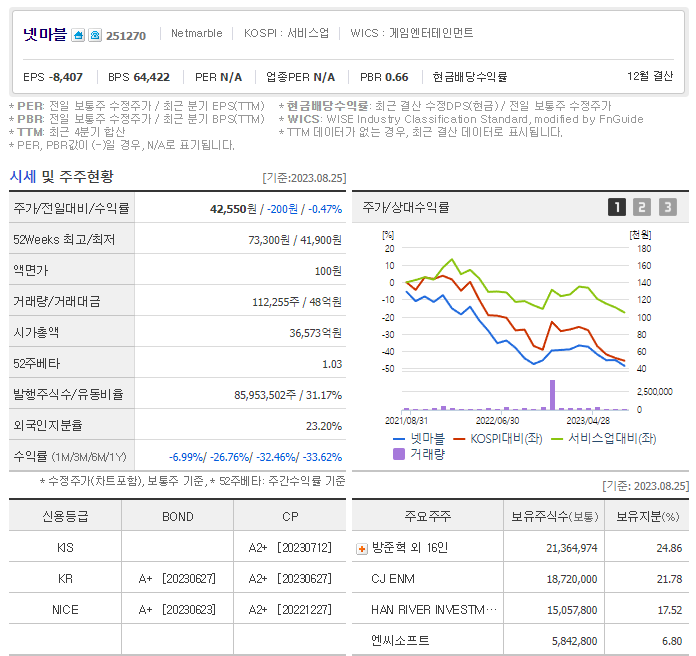
Task: Click the KIS CP rating A2+ [20230712]
Action: pos(290,548)
